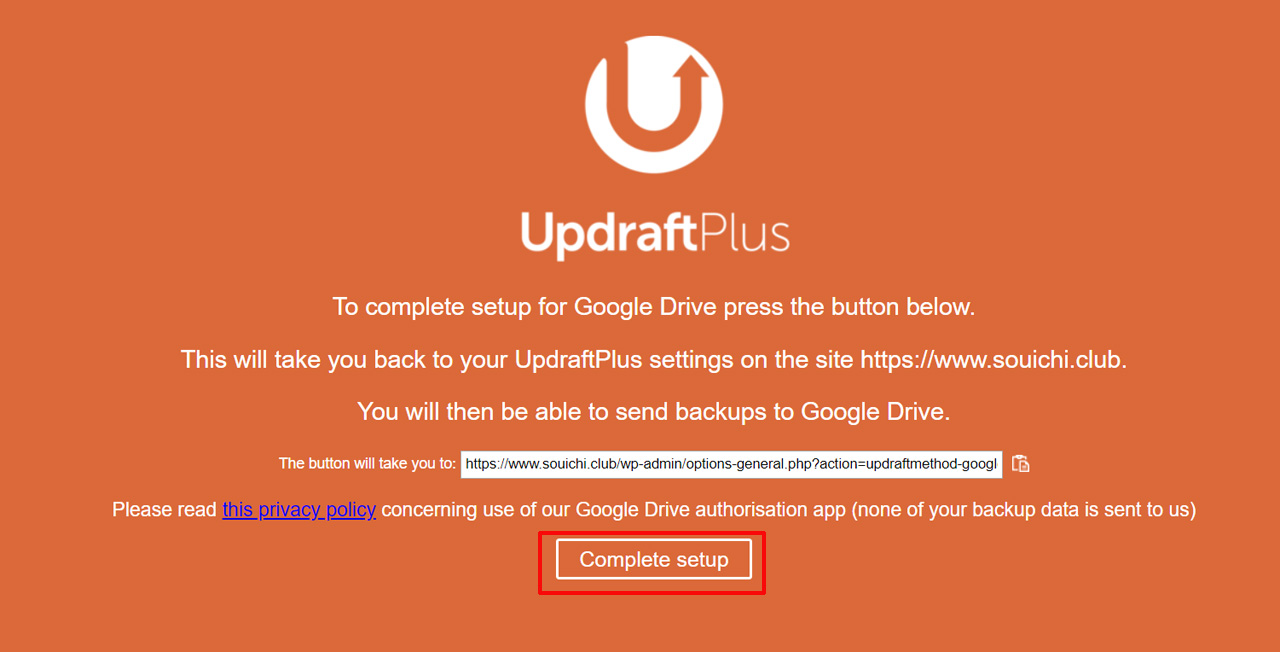Click the Complete setup button
Screen dimensions: 1280x652
[654, 560]
